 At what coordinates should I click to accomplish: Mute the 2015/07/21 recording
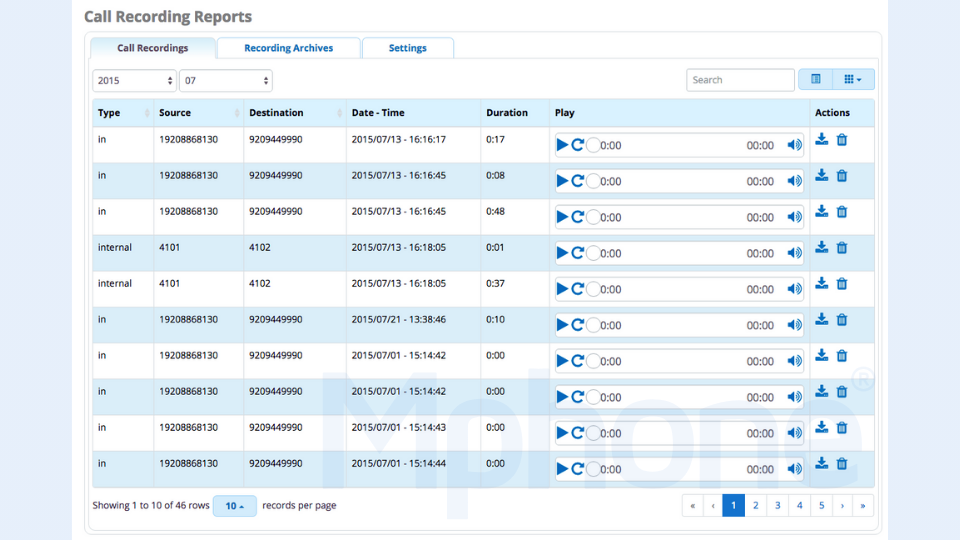point(794,325)
